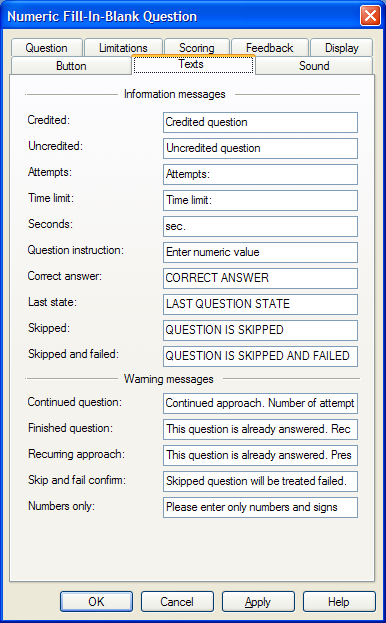The height and width of the screenshot is (623, 386).
Task: Click the CORRECT ANSWER text field
Action: click(x=260, y=278)
